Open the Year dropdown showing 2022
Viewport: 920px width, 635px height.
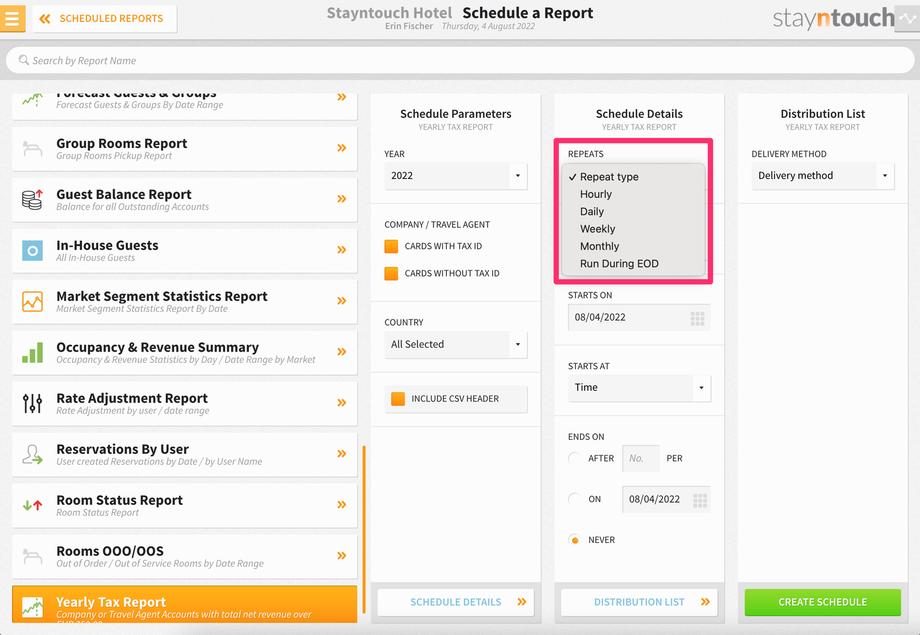tap(456, 176)
